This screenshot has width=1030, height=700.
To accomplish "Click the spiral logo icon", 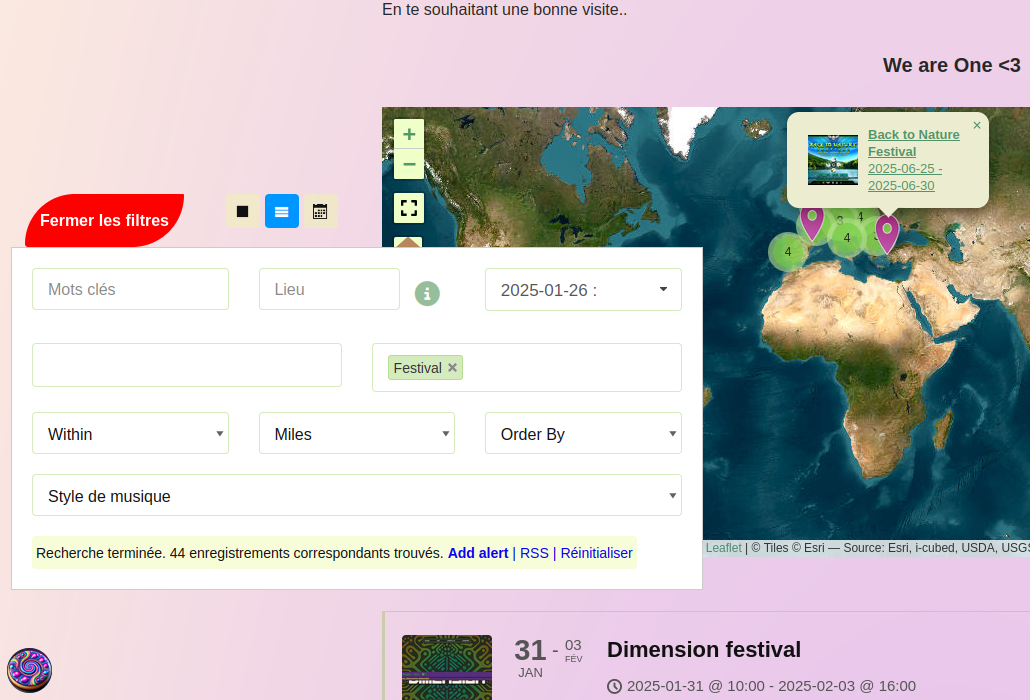I will click(x=29, y=670).
